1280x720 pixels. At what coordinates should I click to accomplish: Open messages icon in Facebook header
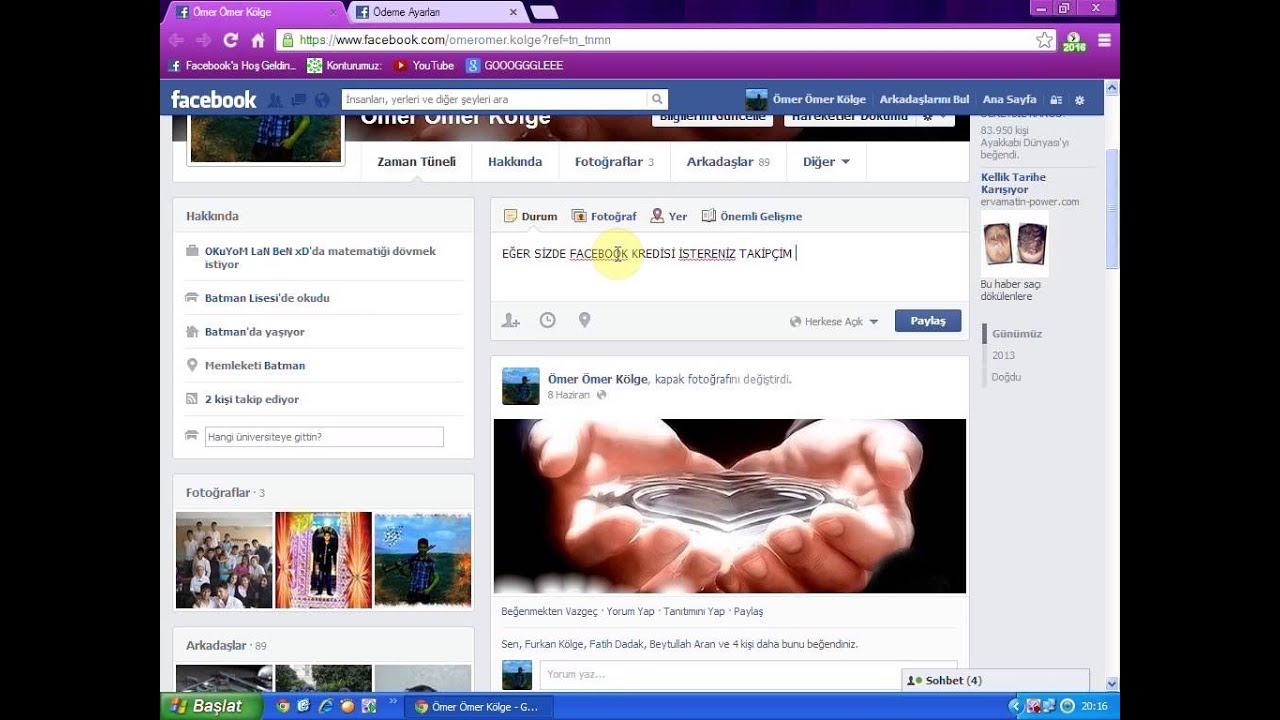[x=298, y=100]
